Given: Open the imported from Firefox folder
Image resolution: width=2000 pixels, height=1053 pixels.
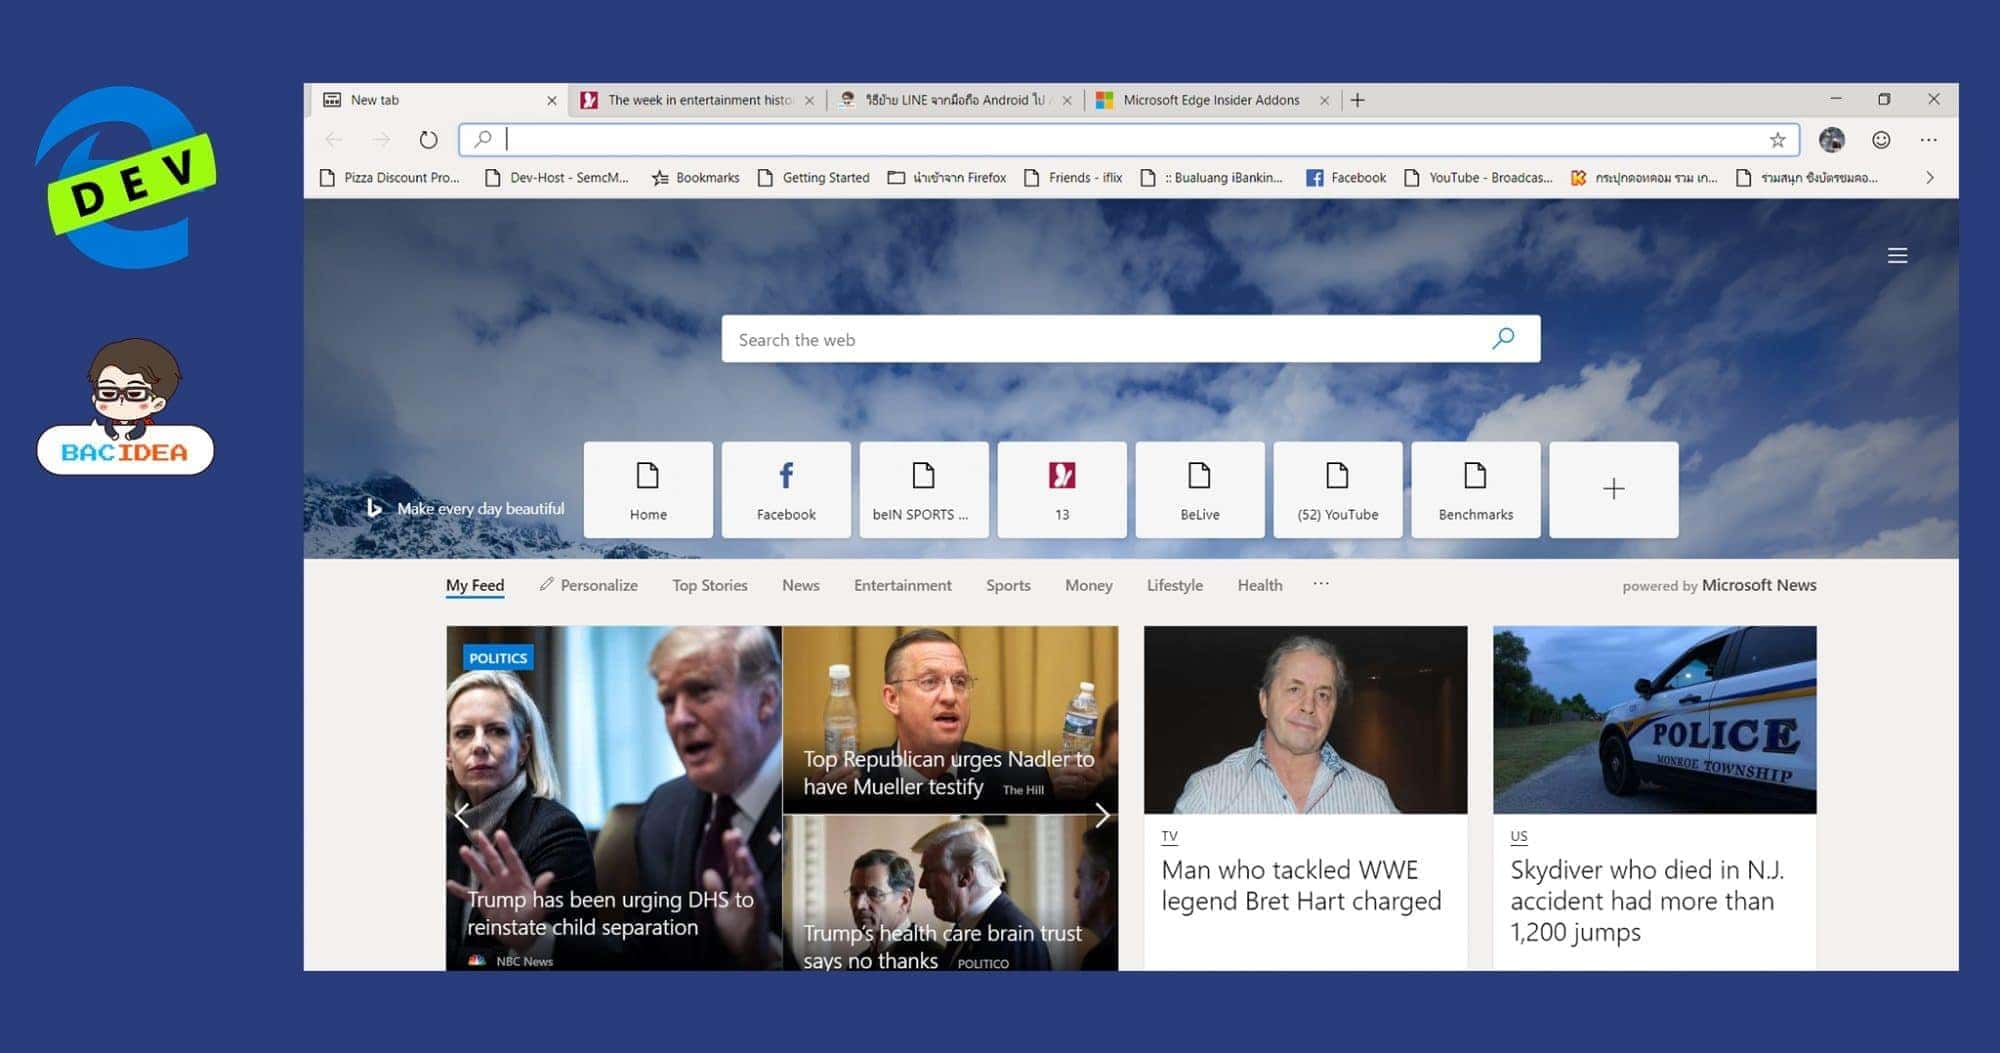Looking at the screenshot, I should point(947,178).
